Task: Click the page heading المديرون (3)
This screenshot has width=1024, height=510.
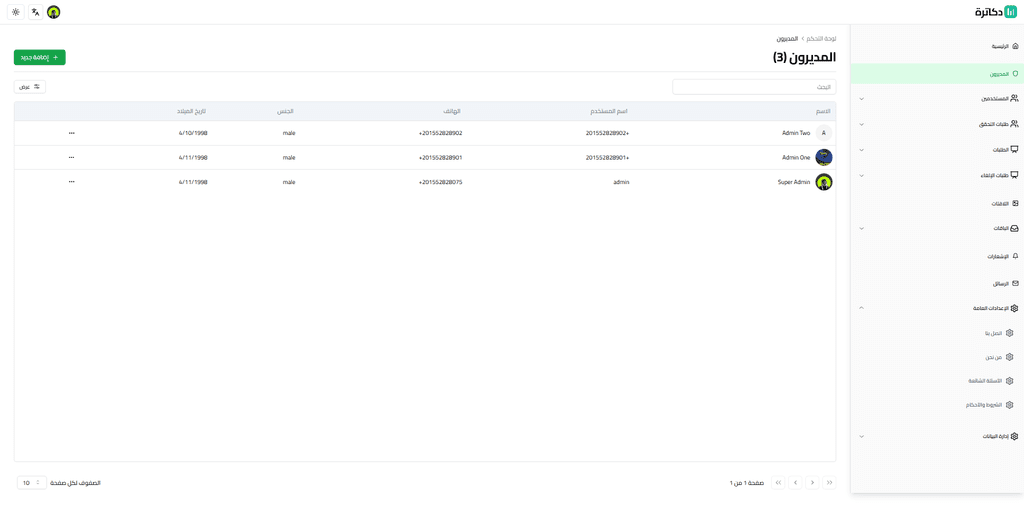Action: pyautogui.click(x=805, y=58)
